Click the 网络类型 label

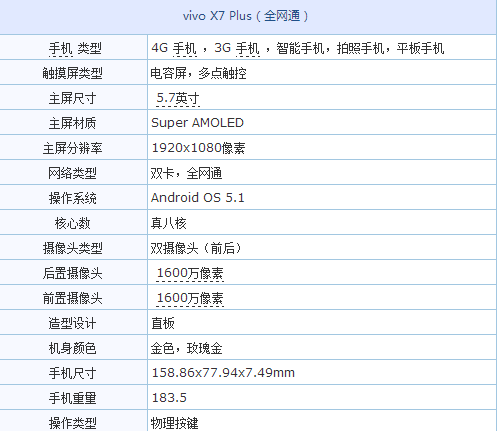[x=72, y=173]
